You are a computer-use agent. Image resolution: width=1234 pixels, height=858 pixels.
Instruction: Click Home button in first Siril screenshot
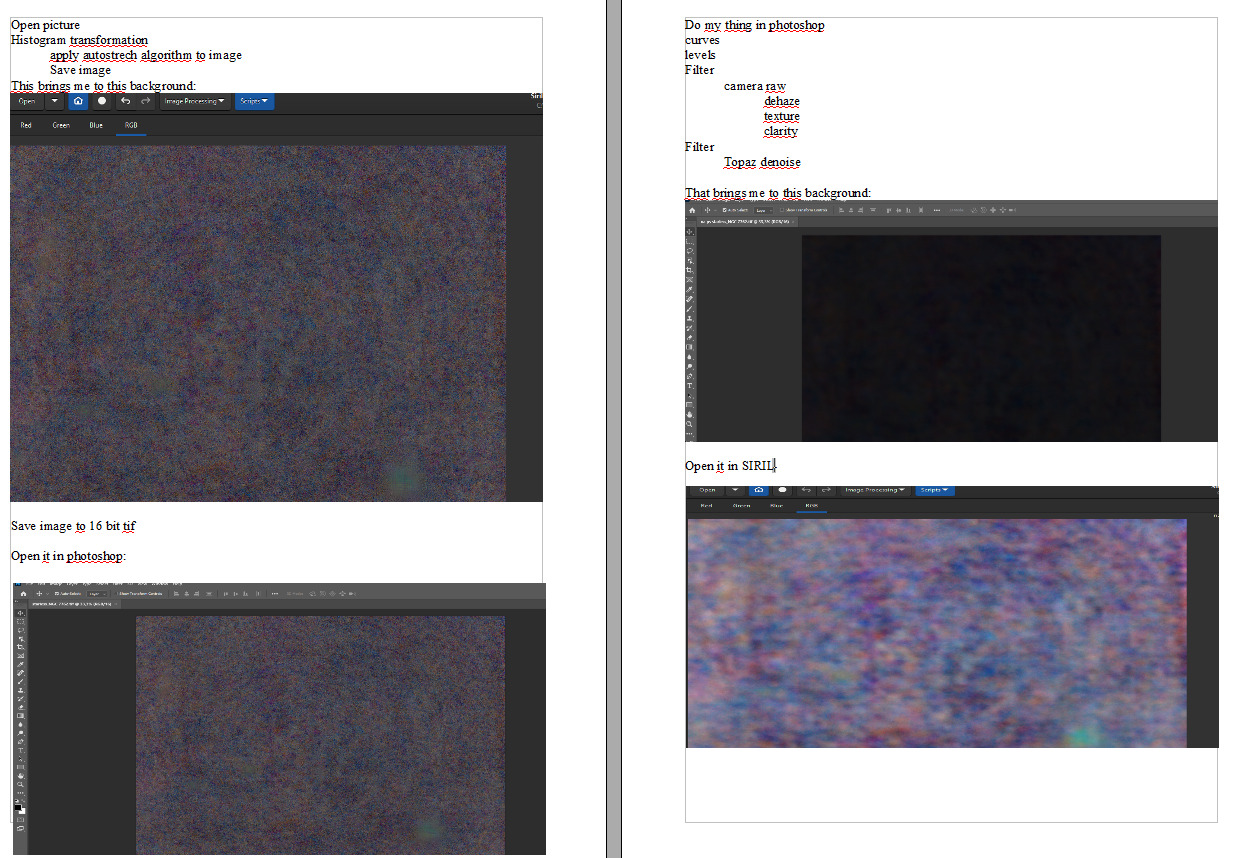[x=78, y=101]
